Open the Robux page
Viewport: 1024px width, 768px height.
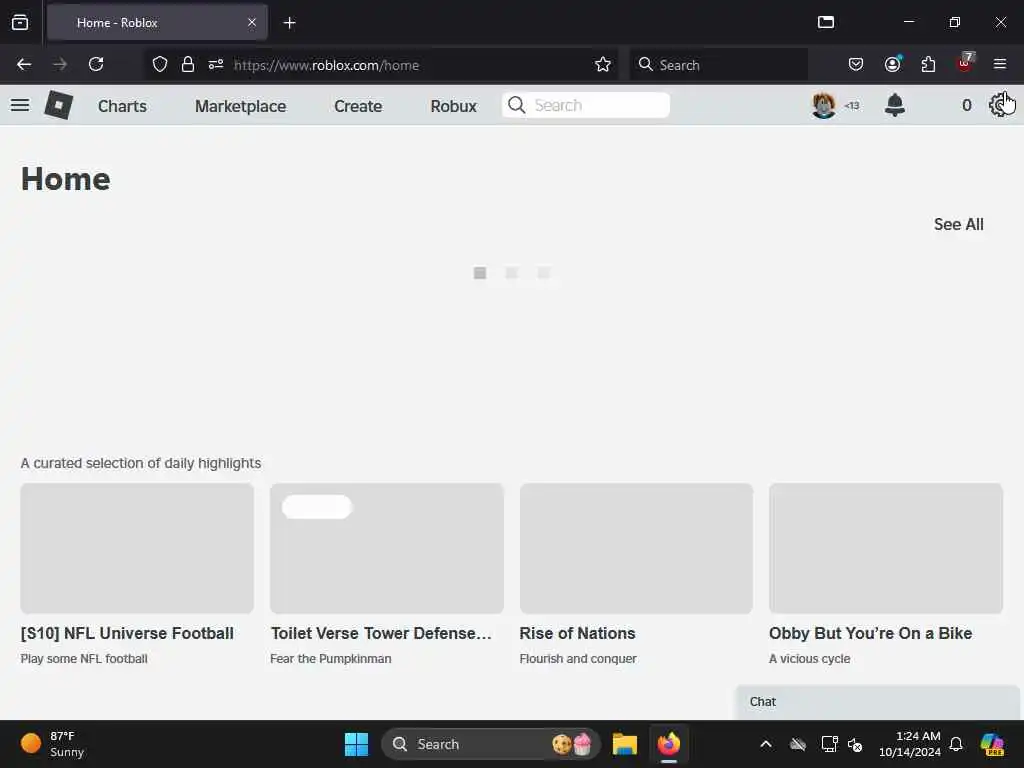453,106
